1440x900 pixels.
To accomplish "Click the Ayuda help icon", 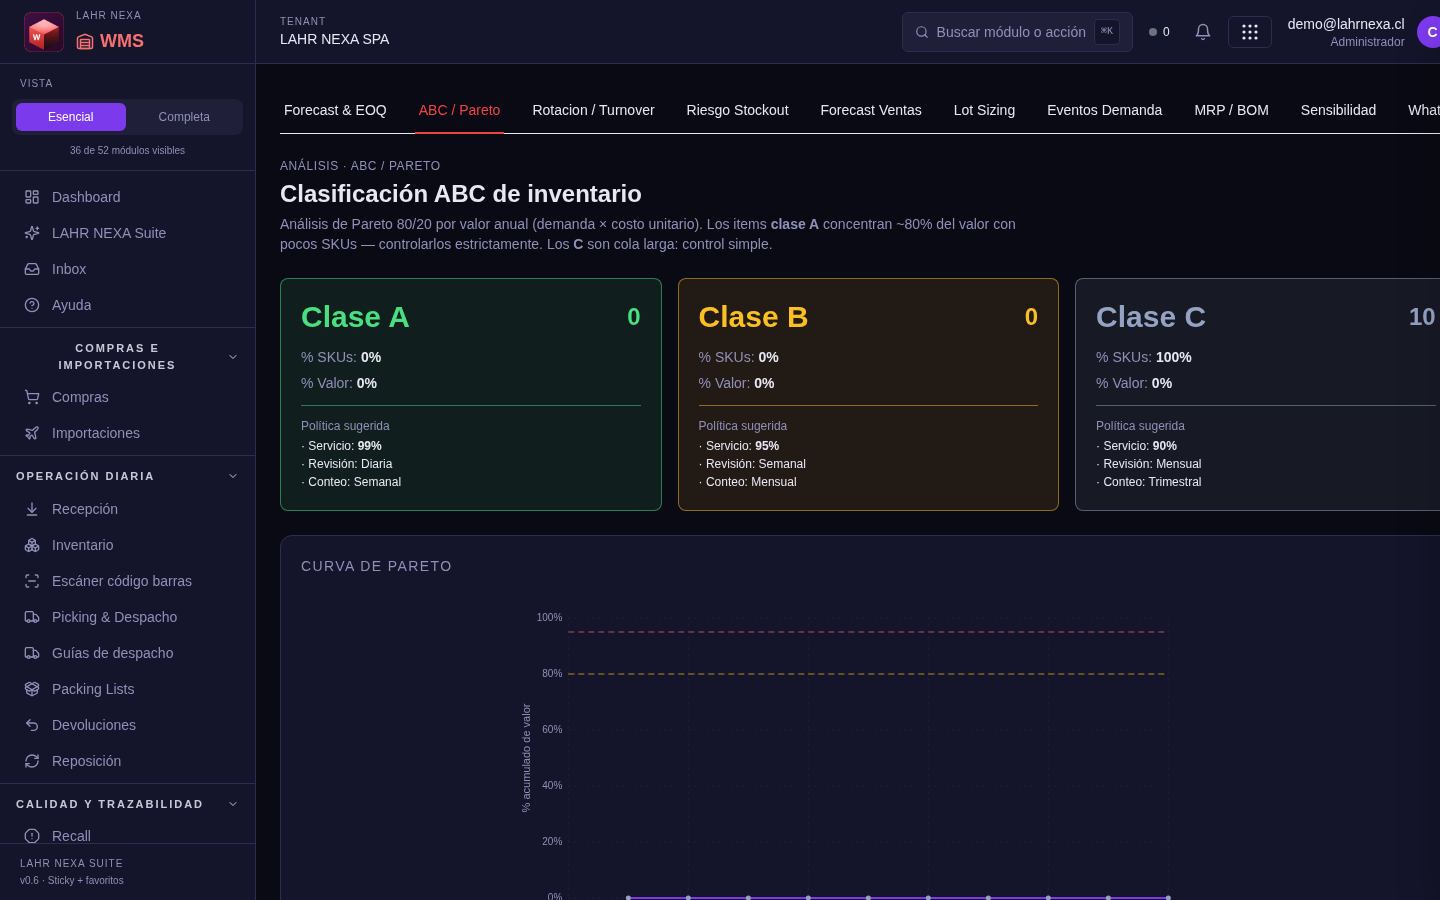I will click(x=32, y=305).
